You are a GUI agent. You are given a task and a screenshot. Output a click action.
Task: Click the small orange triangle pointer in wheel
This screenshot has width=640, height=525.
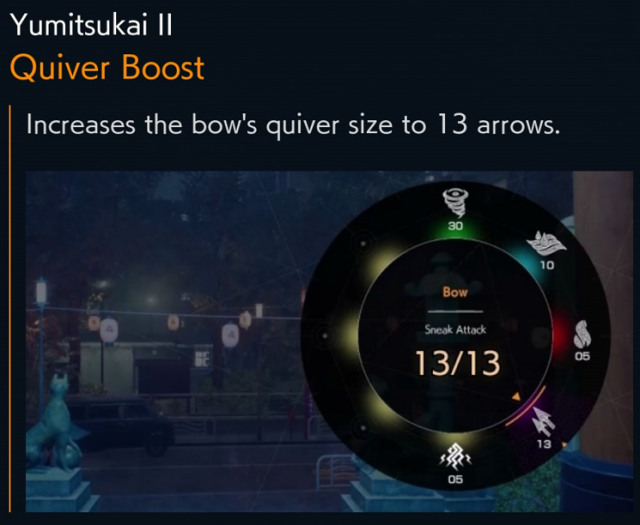coord(516,396)
